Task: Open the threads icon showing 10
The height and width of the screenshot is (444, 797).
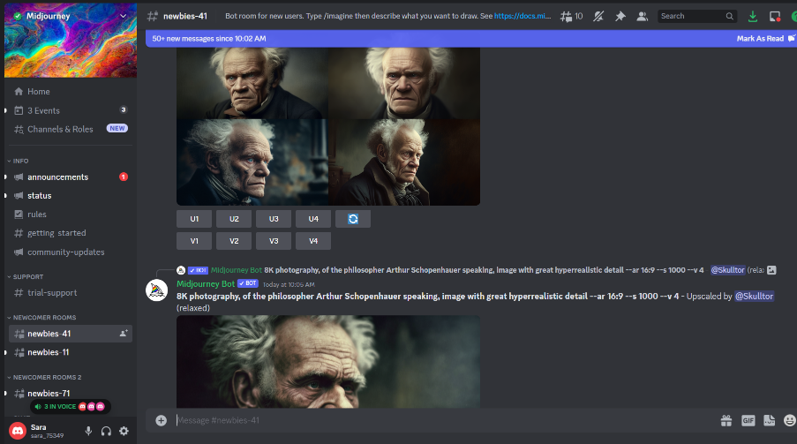Action: [571, 16]
